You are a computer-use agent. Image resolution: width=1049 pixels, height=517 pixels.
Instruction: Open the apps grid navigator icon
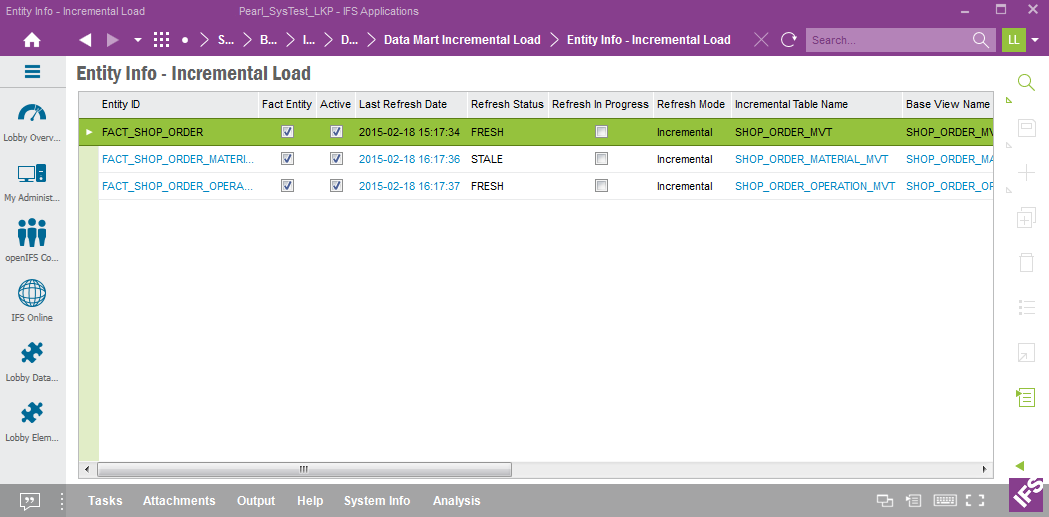[x=161, y=40]
